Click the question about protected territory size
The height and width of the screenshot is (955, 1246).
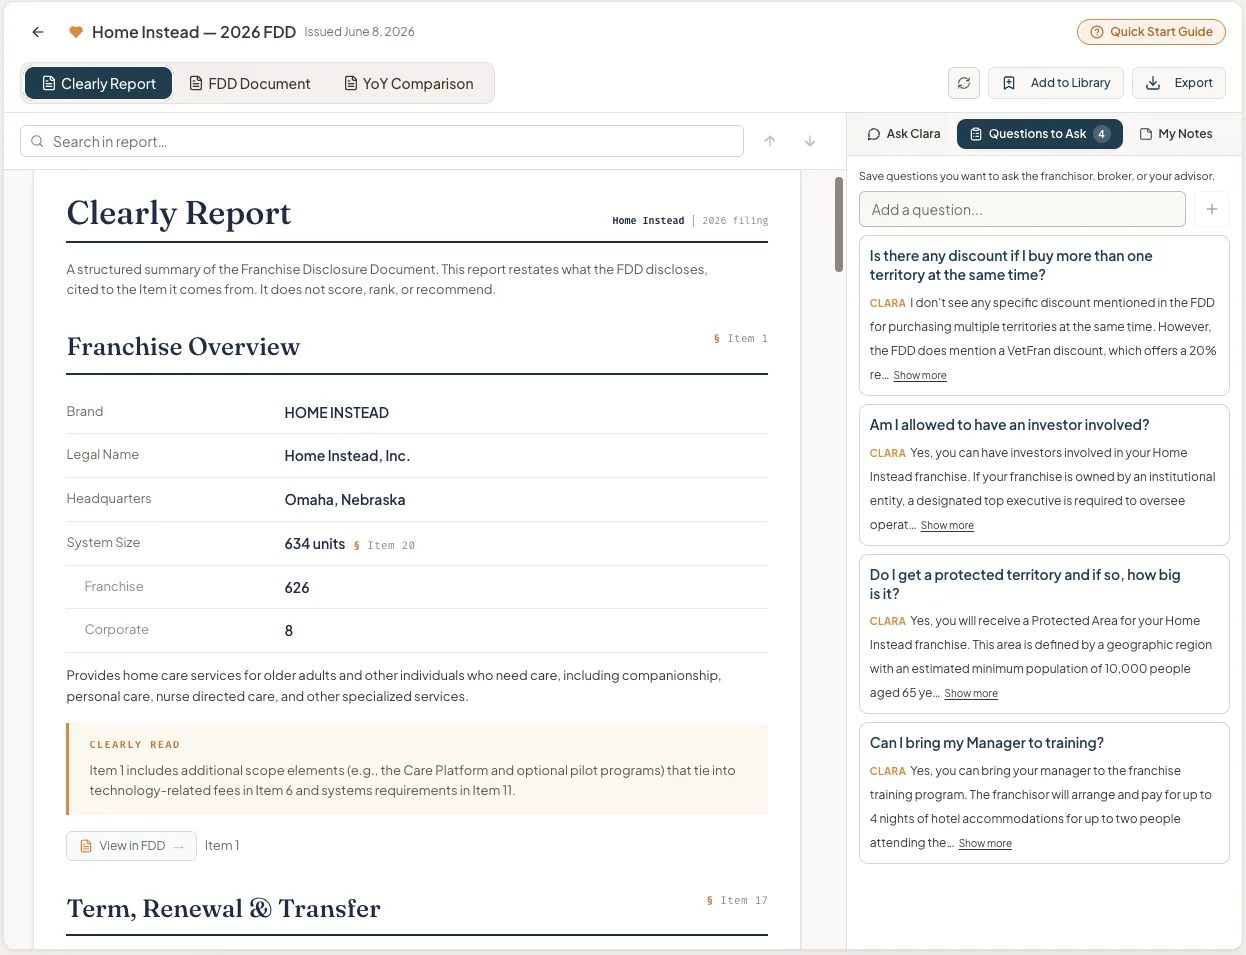click(1025, 584)
